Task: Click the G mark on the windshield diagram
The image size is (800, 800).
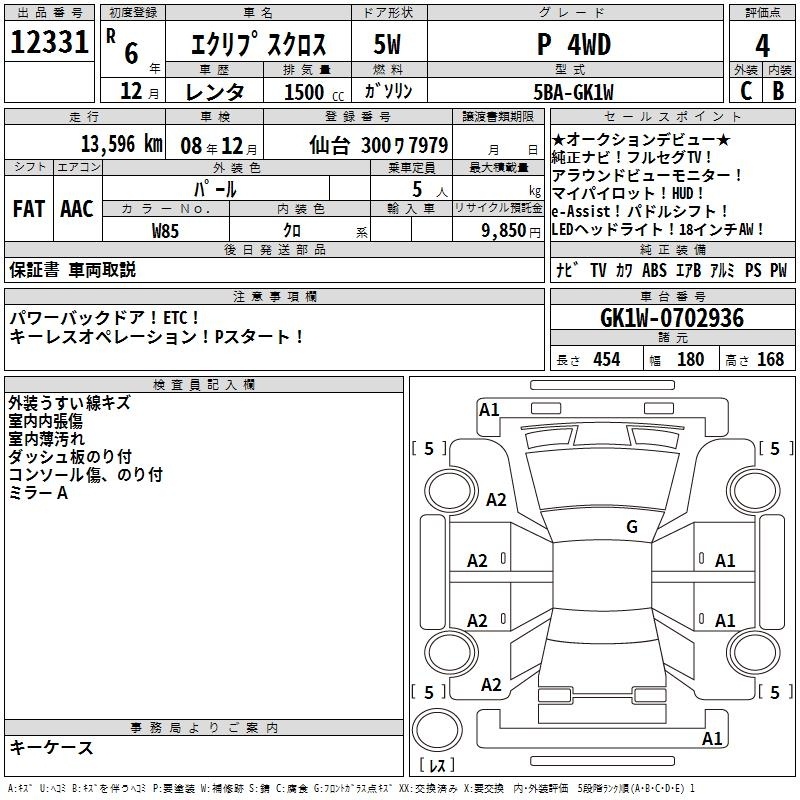Action: click(632, 527)
